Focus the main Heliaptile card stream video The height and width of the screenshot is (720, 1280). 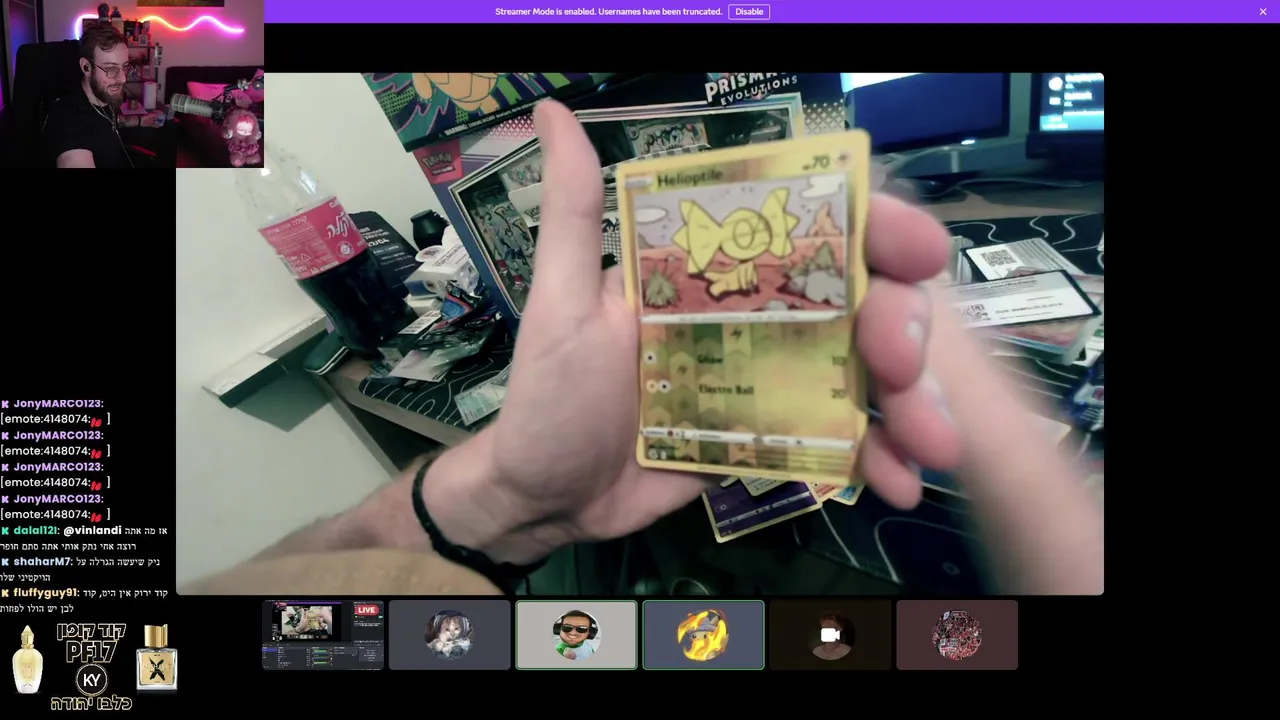pos(640,334)
